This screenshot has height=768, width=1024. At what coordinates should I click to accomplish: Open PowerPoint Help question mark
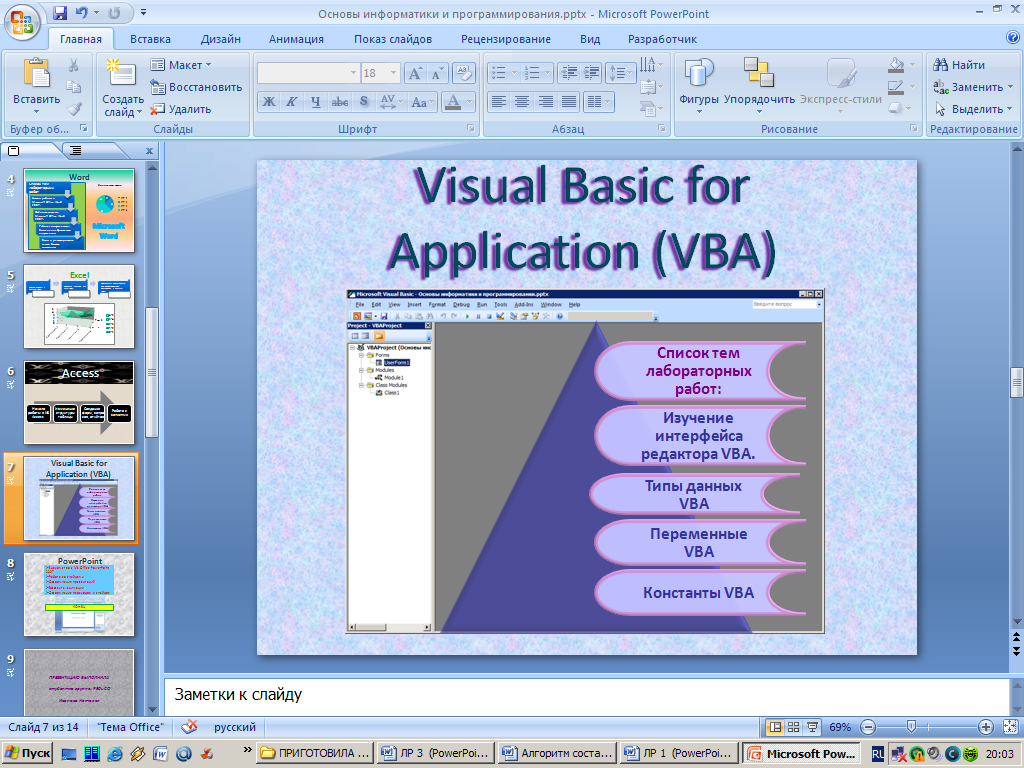click(x=1013, y=38)
